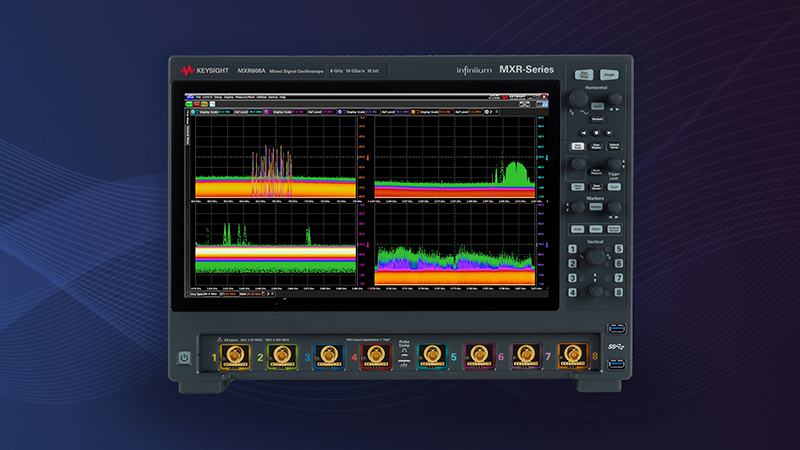
Task: Open the Control menu
Action: click(x=207, y=97)
